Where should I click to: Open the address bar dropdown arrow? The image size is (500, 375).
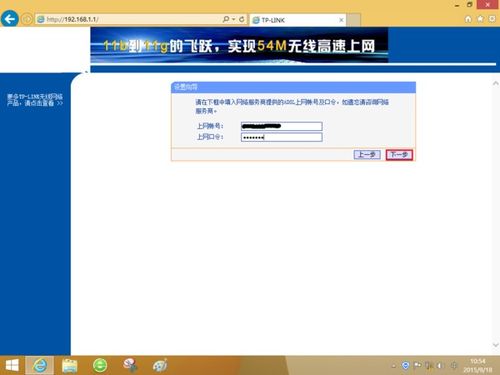click(234, 19)
